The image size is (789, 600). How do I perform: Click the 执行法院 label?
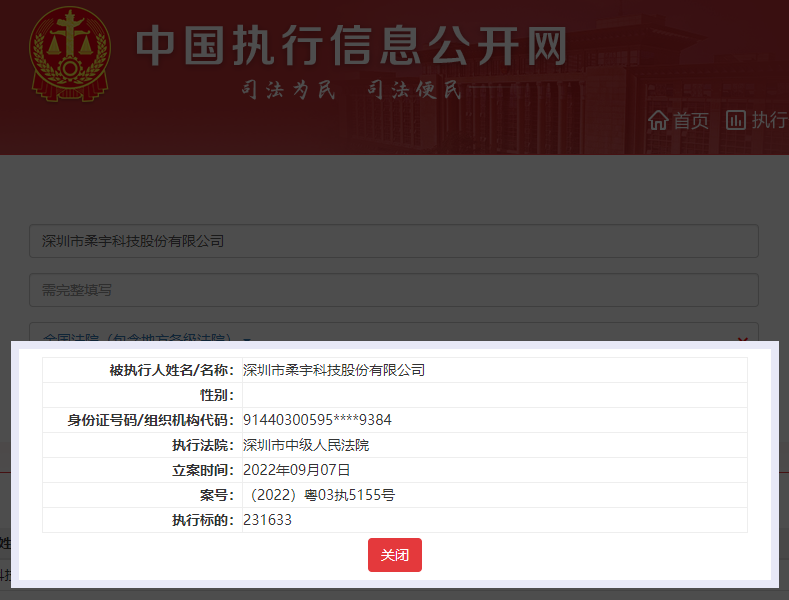pos(203,445)
